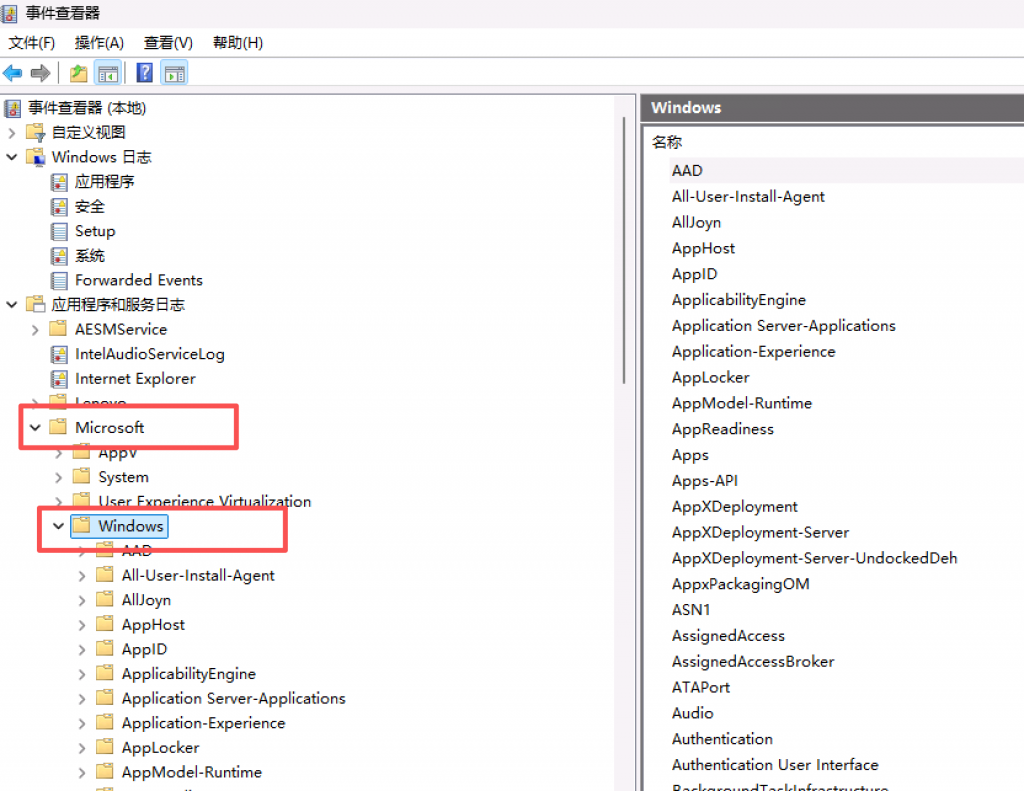Toggle the Show/Hide Console Tree icon
1024x791 pixels.
107,73
